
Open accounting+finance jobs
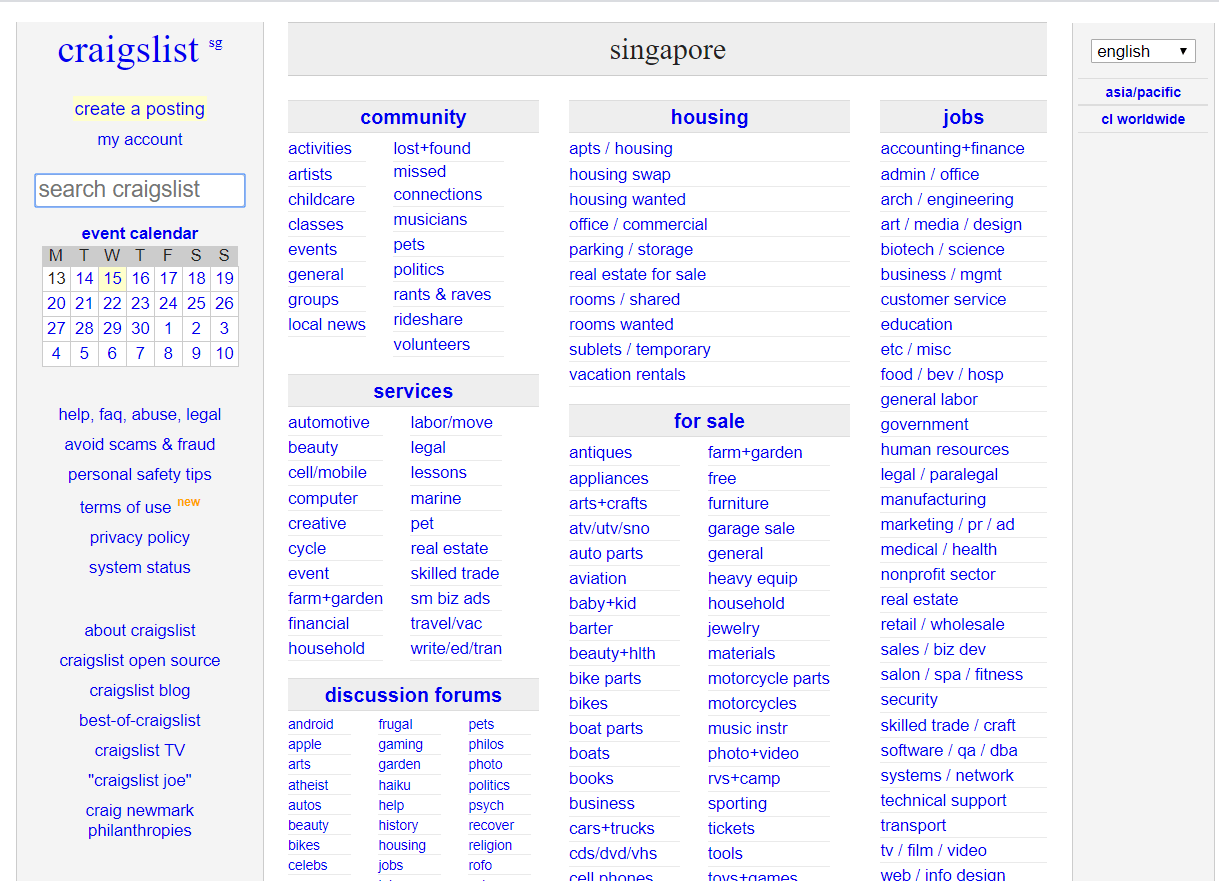pyautogui.click(x=952, y=148)
